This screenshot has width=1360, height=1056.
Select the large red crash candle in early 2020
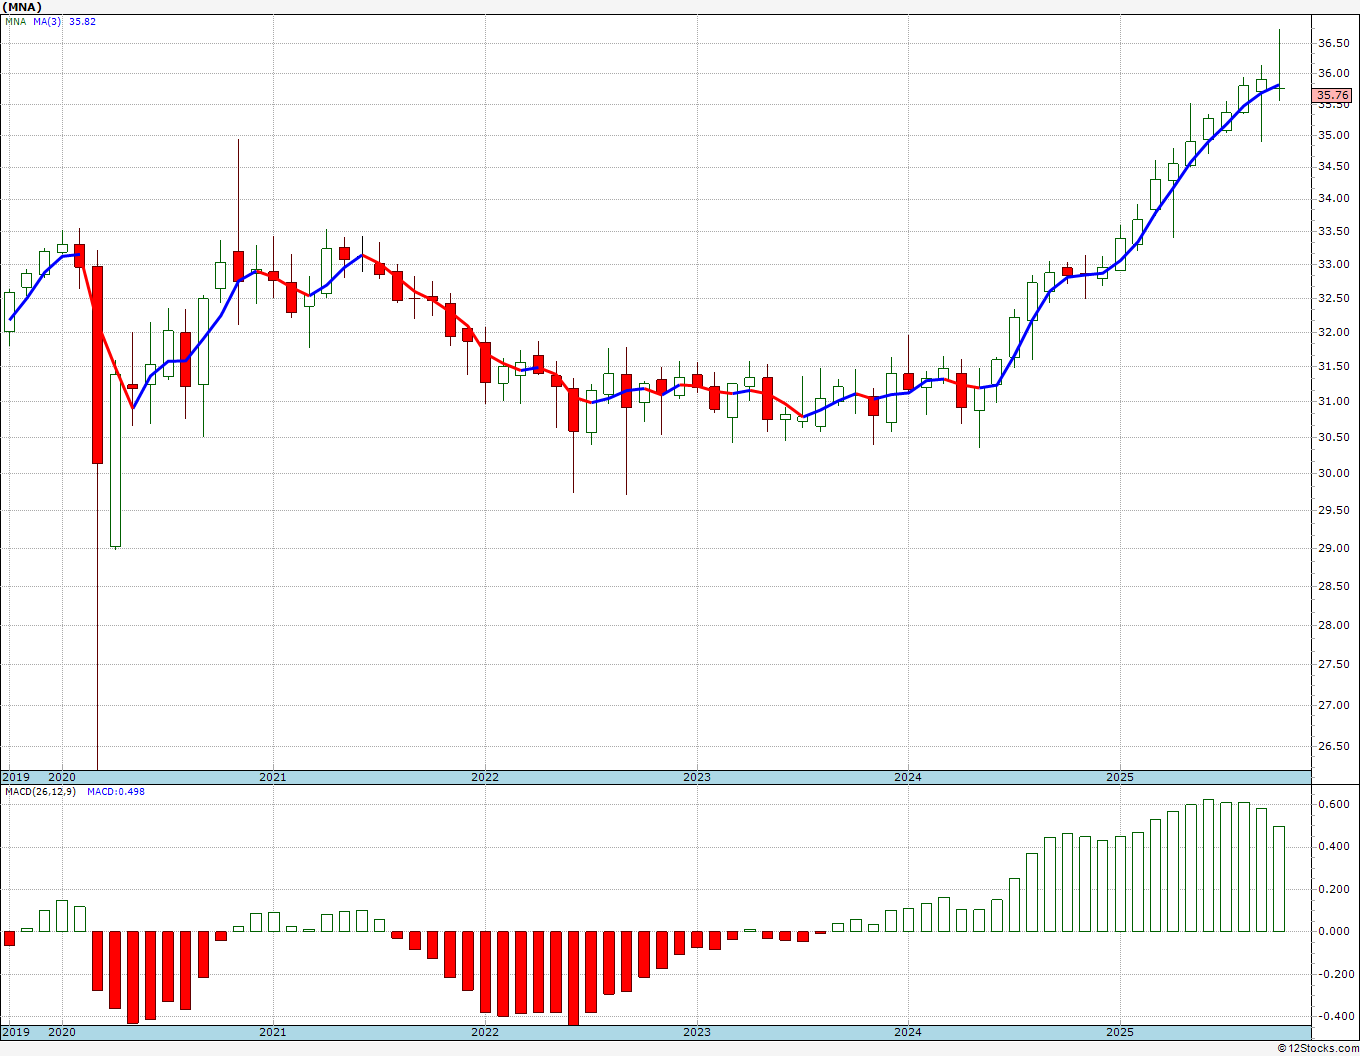97,364
